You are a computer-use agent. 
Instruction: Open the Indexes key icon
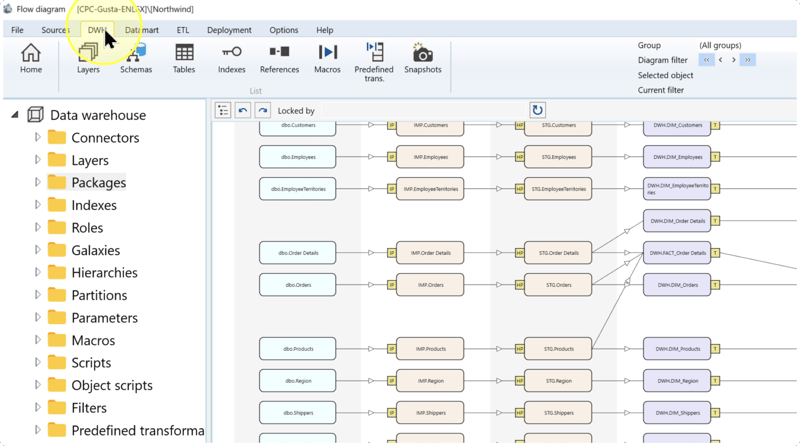point(232,58)
